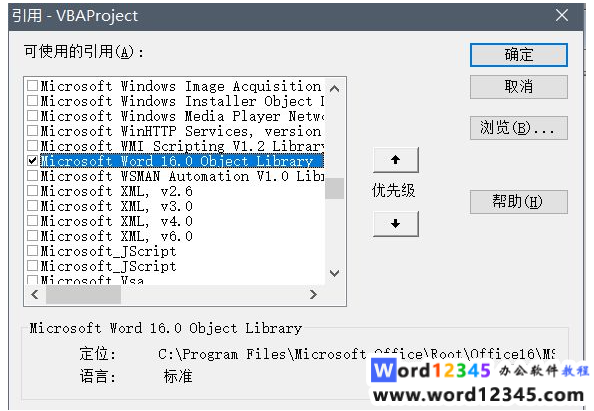The width and height of the screenshot is (594, 411).
Task: Check Microsoft Windows Media Player Network reference
Action: [x=33, y=116]
